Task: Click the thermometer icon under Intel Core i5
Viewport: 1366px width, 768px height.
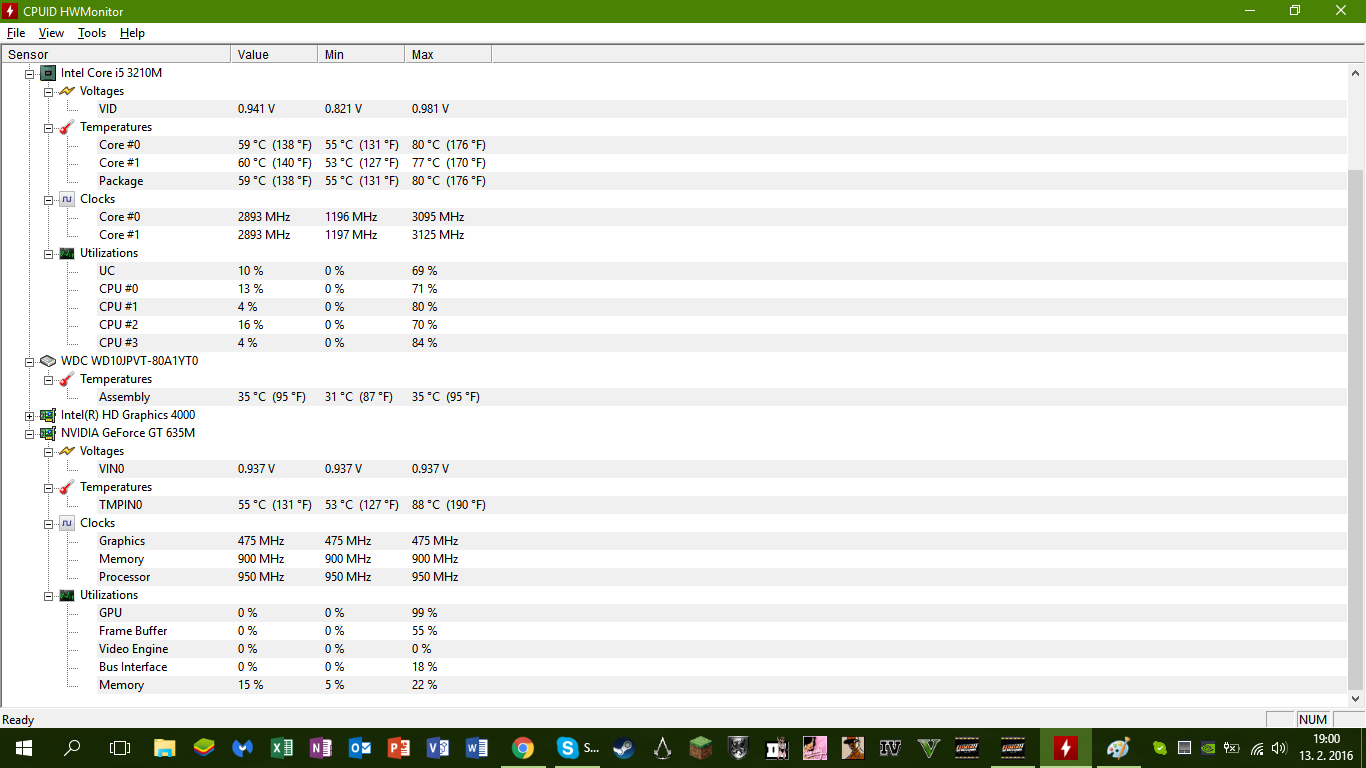Action: tap(67, 127)
